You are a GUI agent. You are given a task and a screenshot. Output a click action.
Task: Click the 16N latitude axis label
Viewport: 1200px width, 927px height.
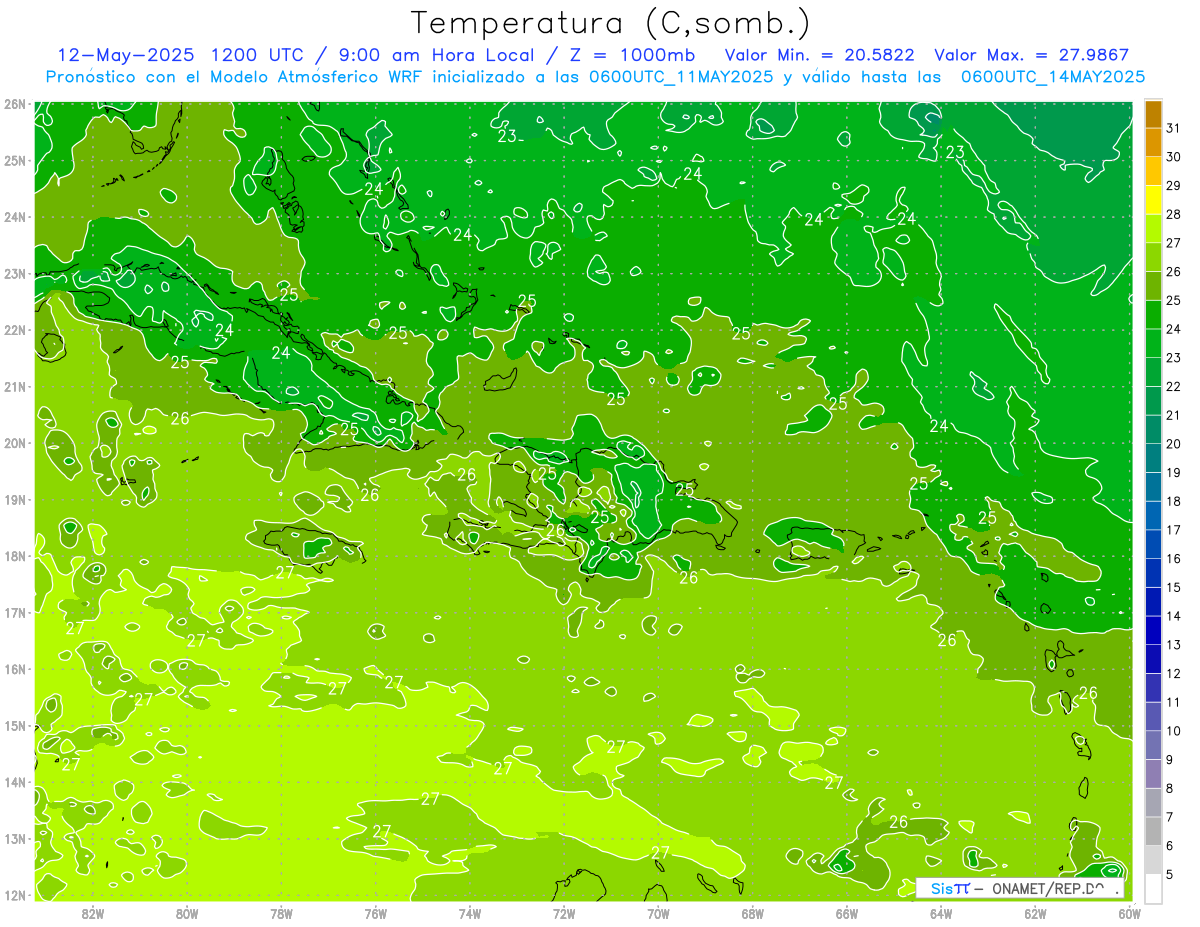tap(14, 668)
